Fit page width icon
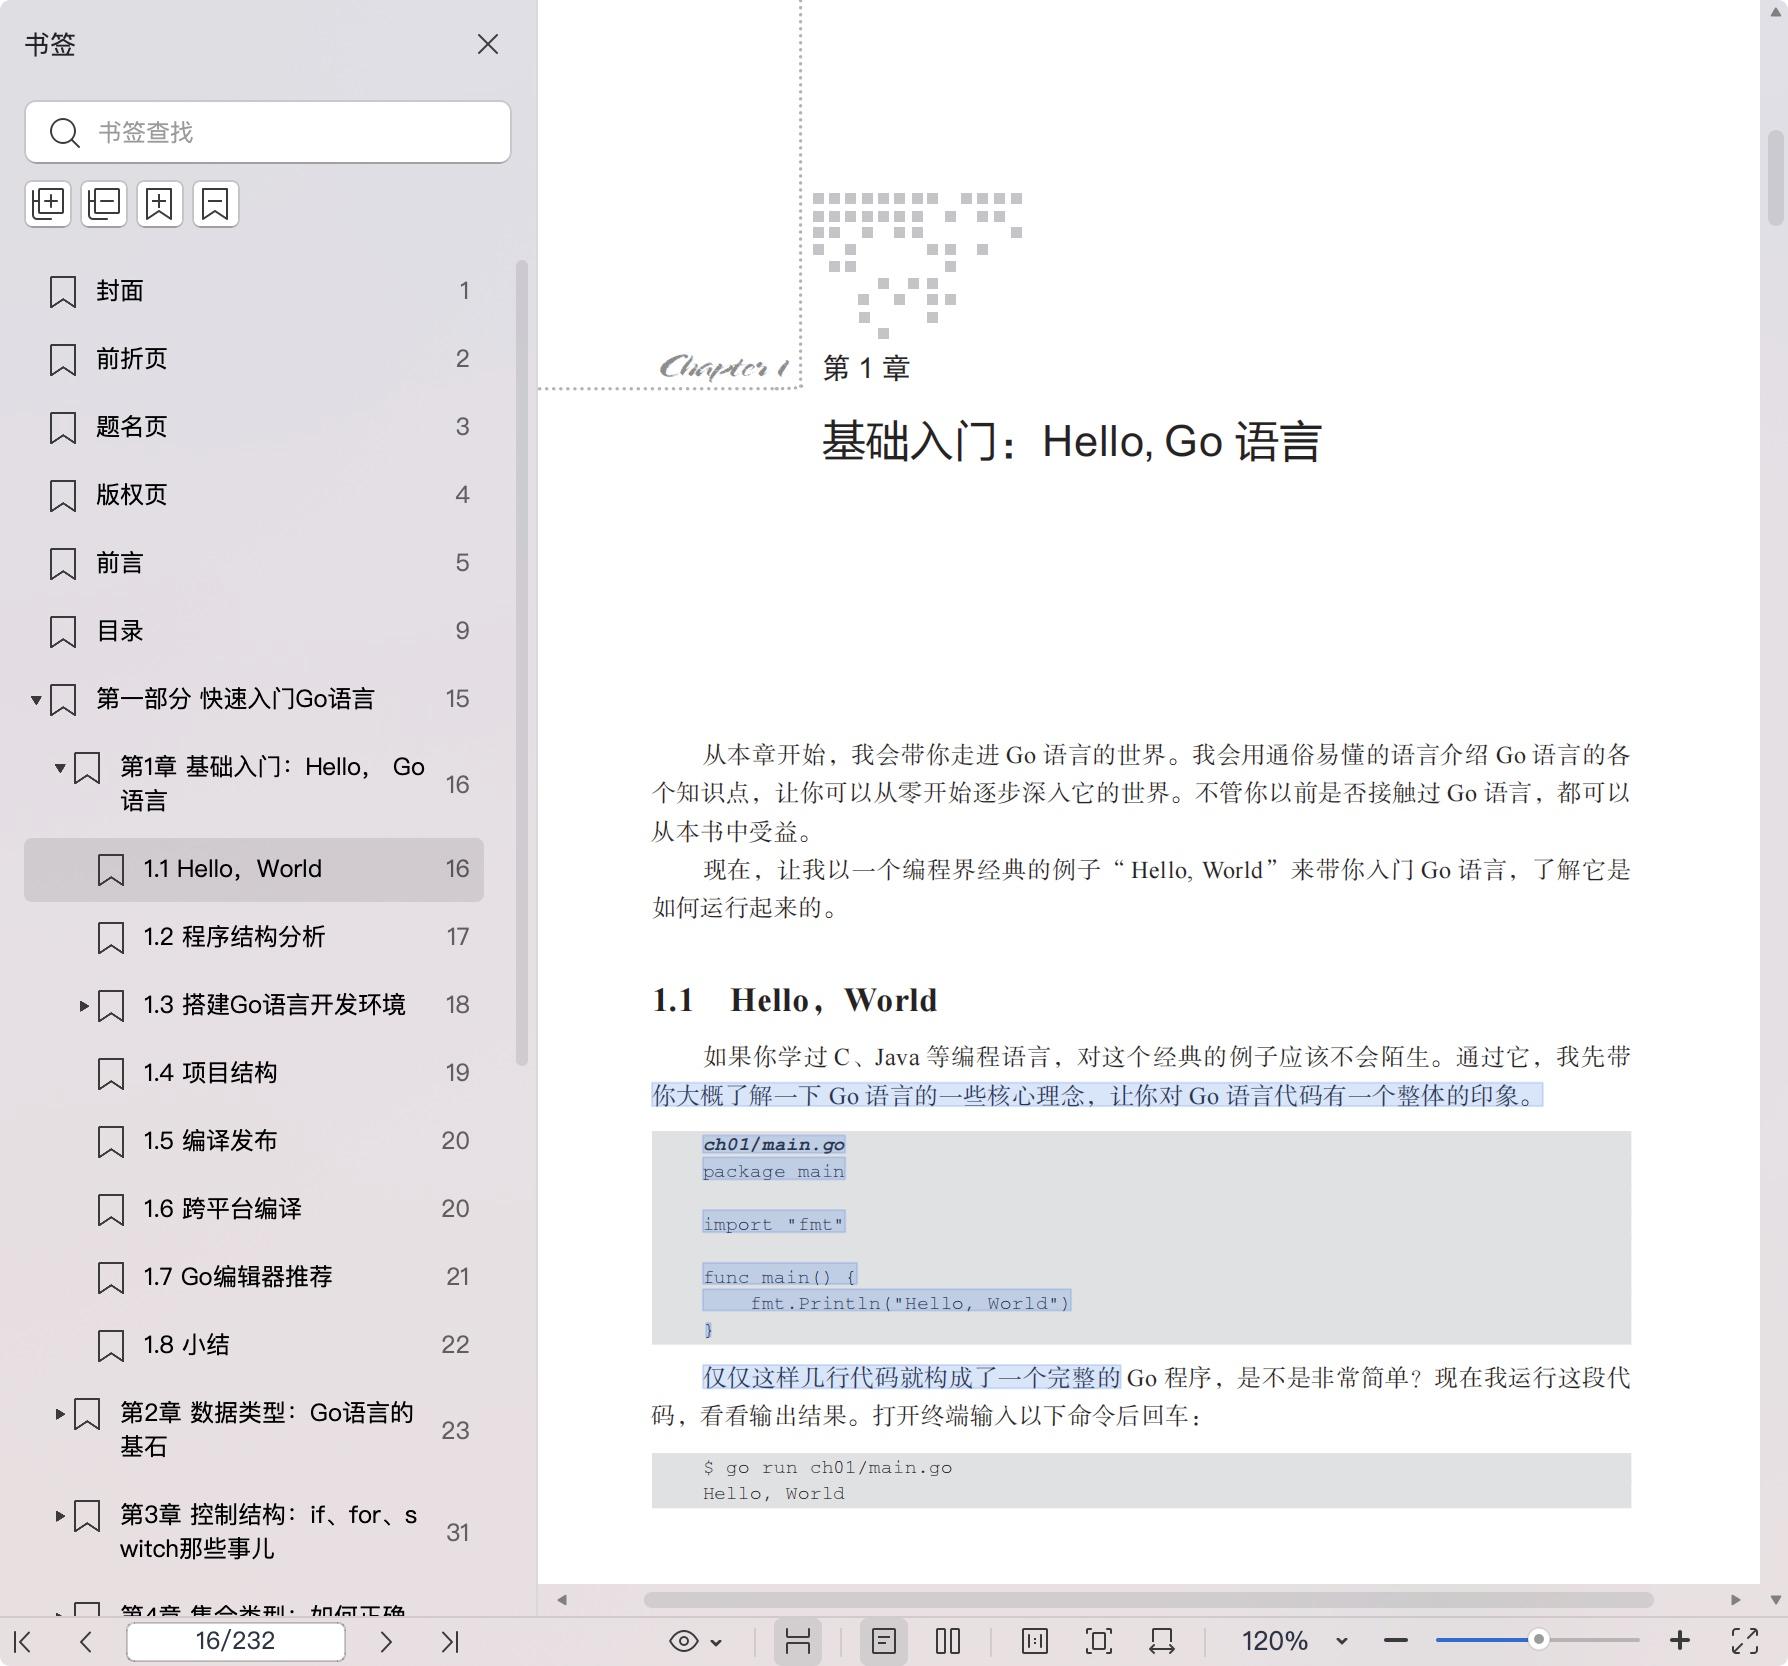Viewport: 1788px width, 1666px height. click(1162, 1641)
